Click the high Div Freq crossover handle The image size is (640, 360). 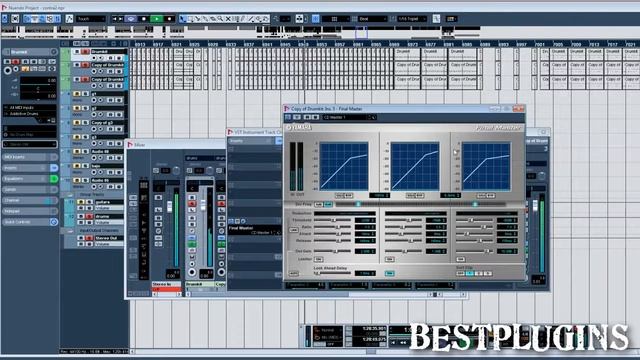[475, 204]
